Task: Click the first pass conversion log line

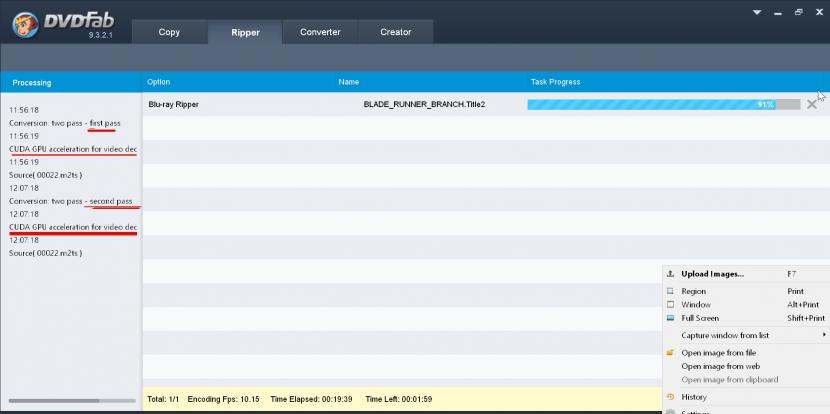Action: (65, 123)
